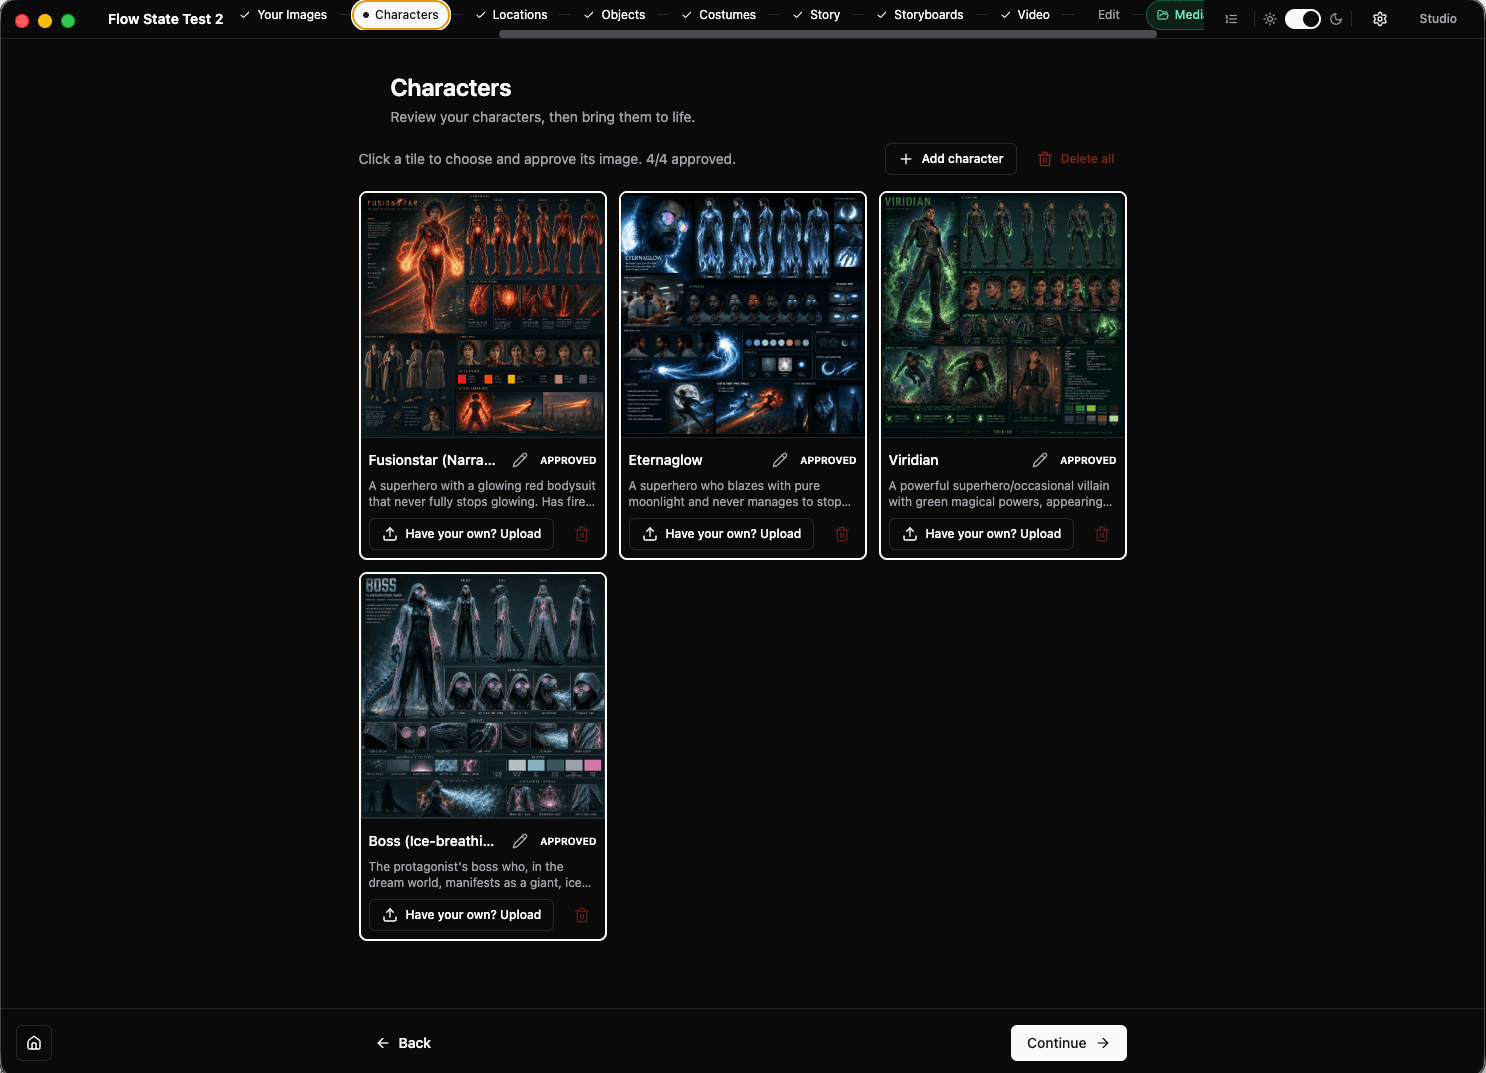1486x1073 pixels.
Task: Upload own image for Boss character
Action: [461, 915]
